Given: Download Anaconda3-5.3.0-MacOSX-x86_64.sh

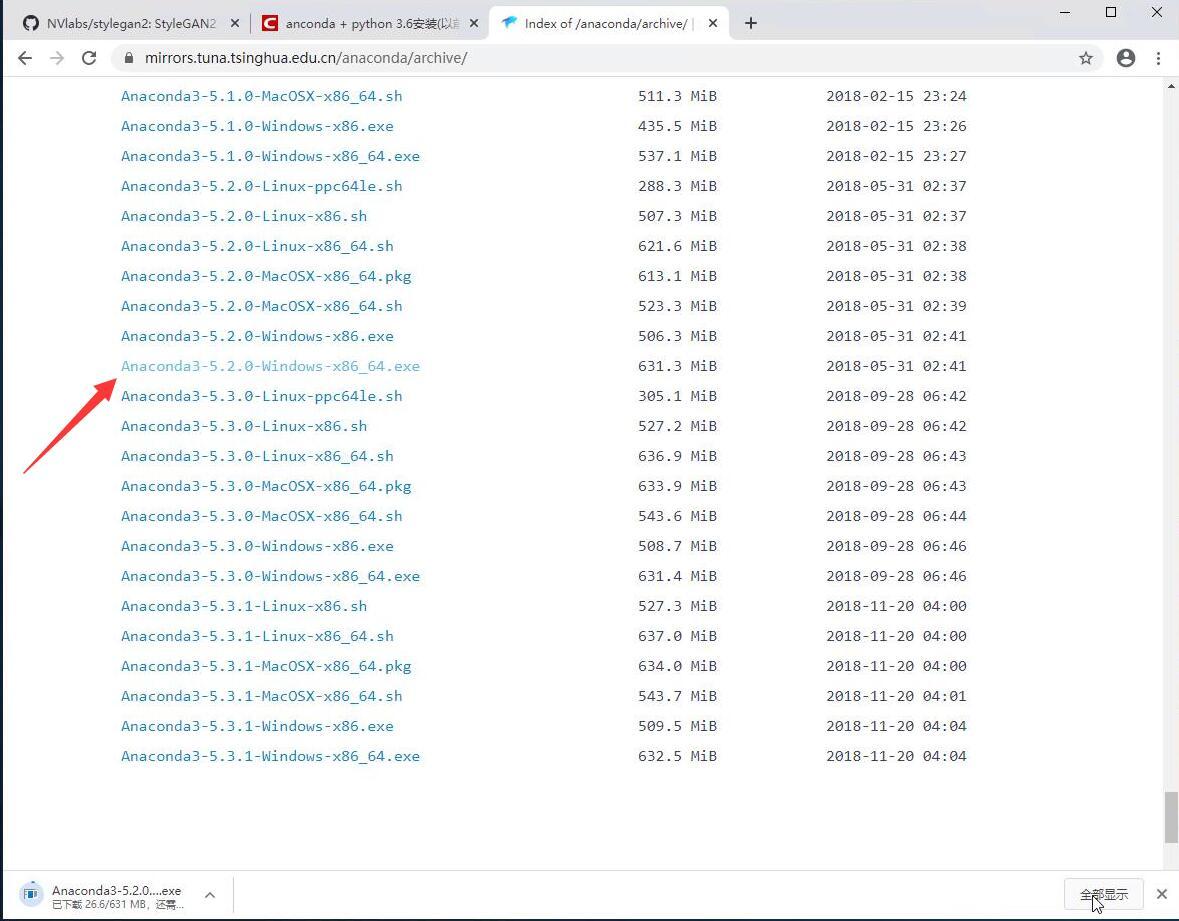Looking at the screenshot, I should coord(262,517).
